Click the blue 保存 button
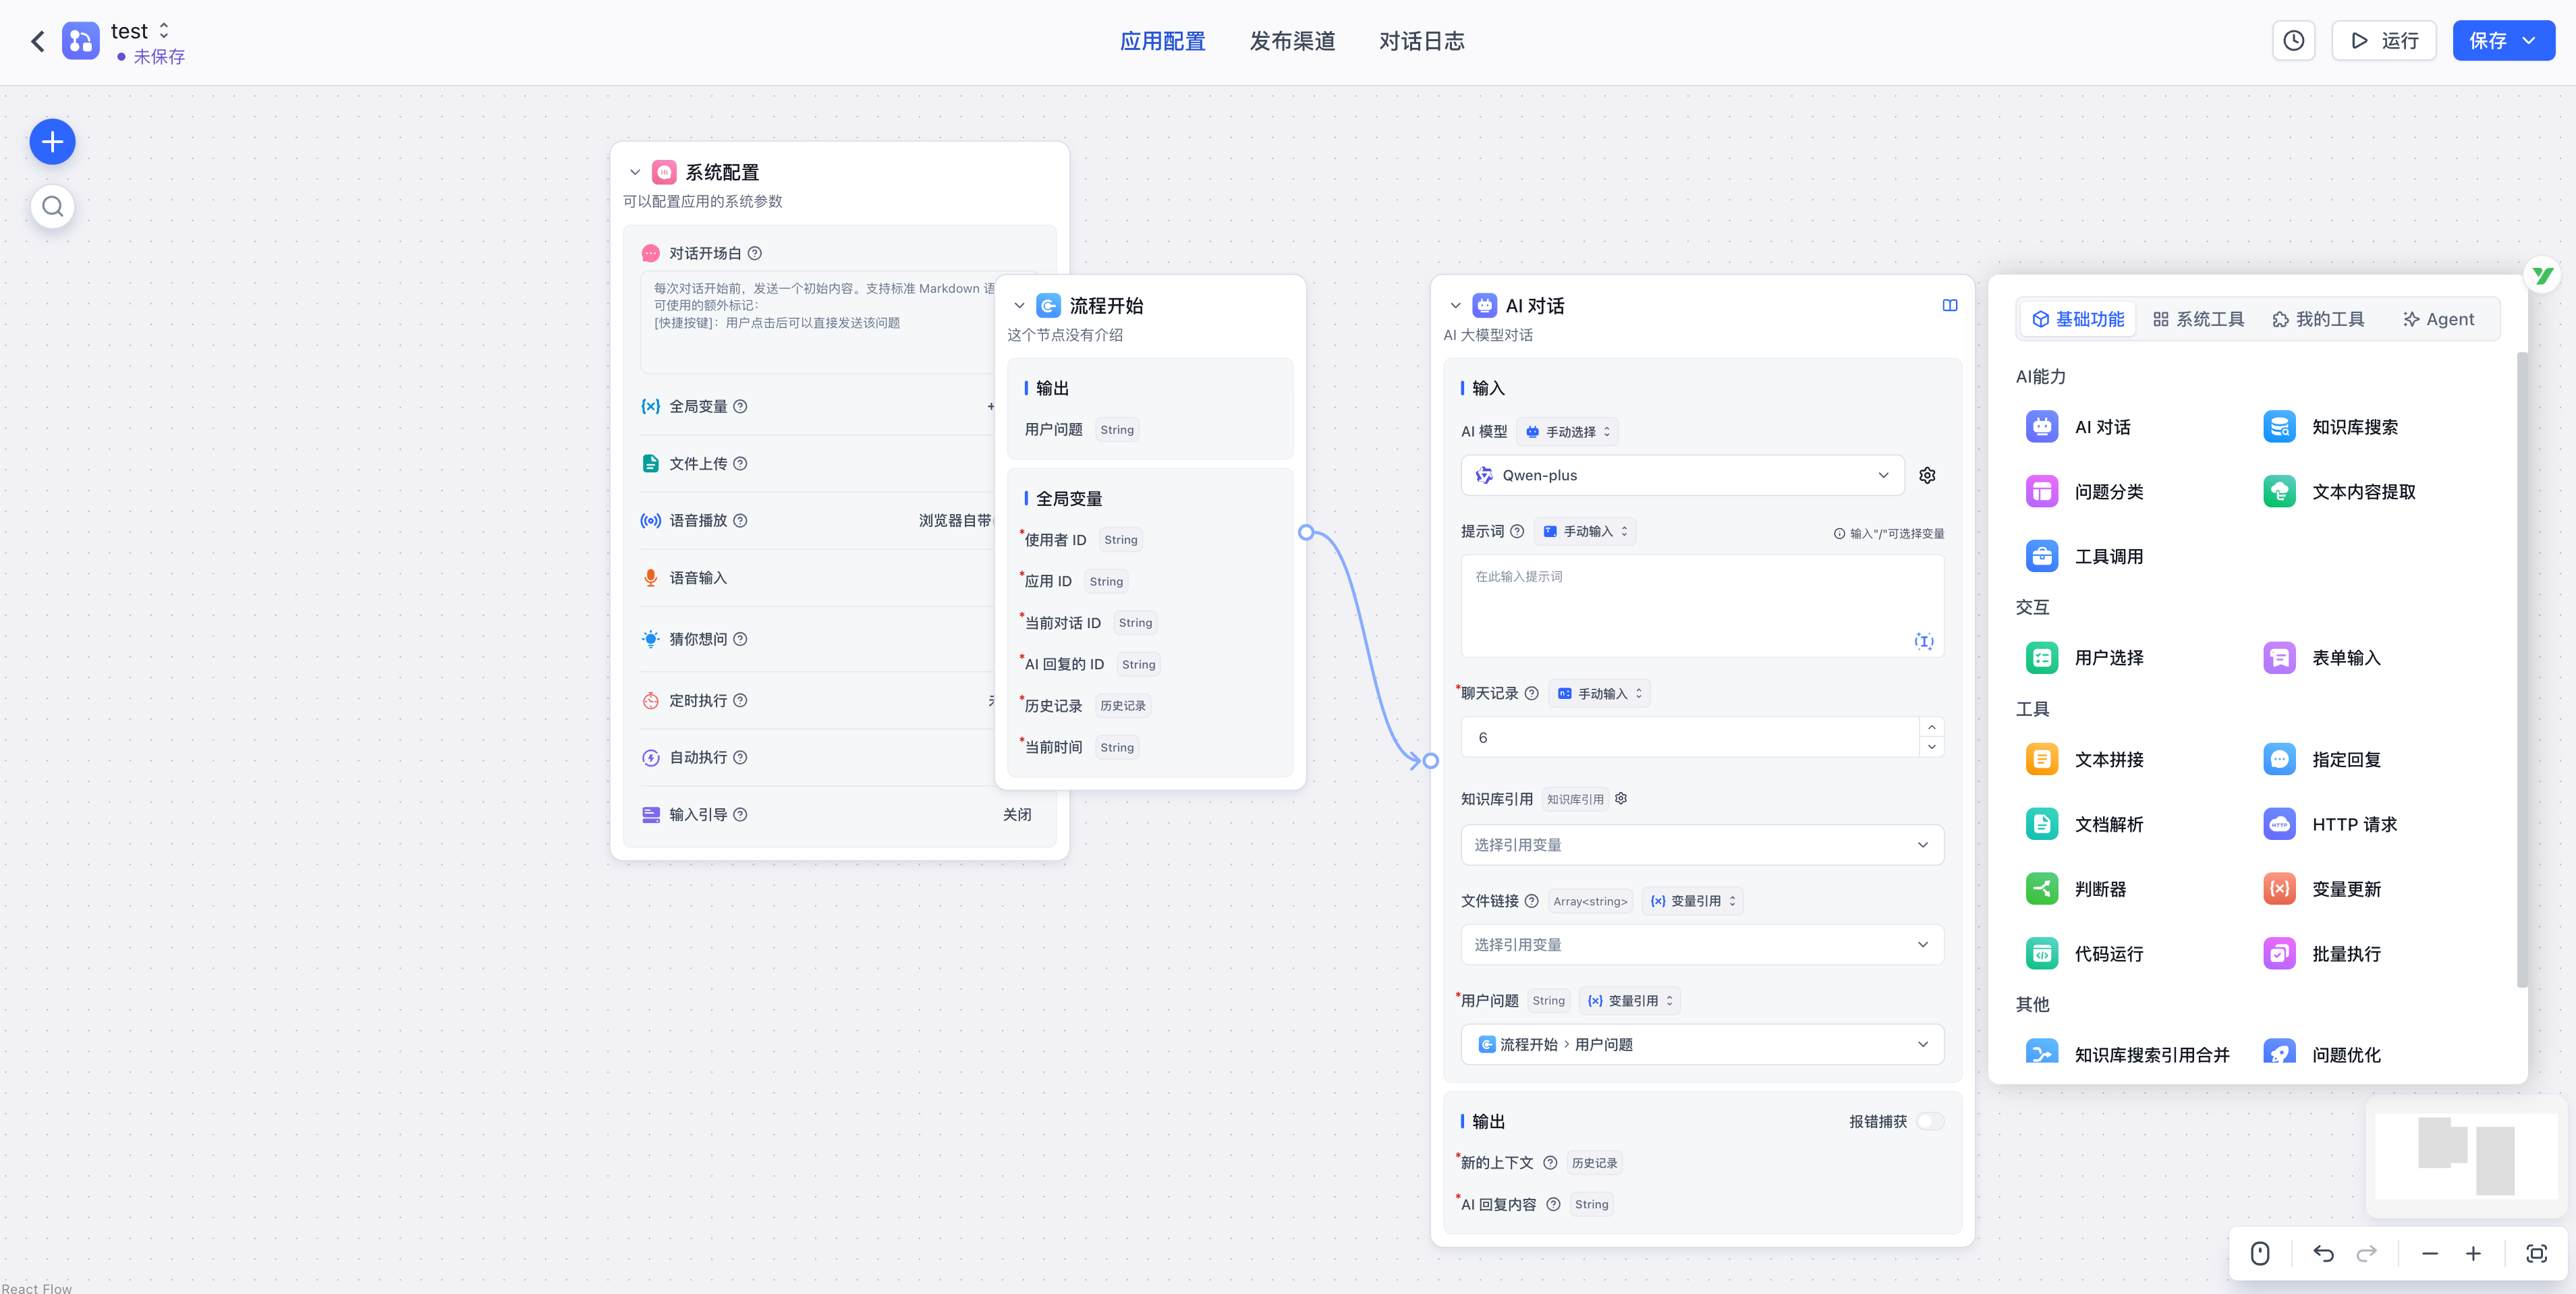 click(2488, 41)
